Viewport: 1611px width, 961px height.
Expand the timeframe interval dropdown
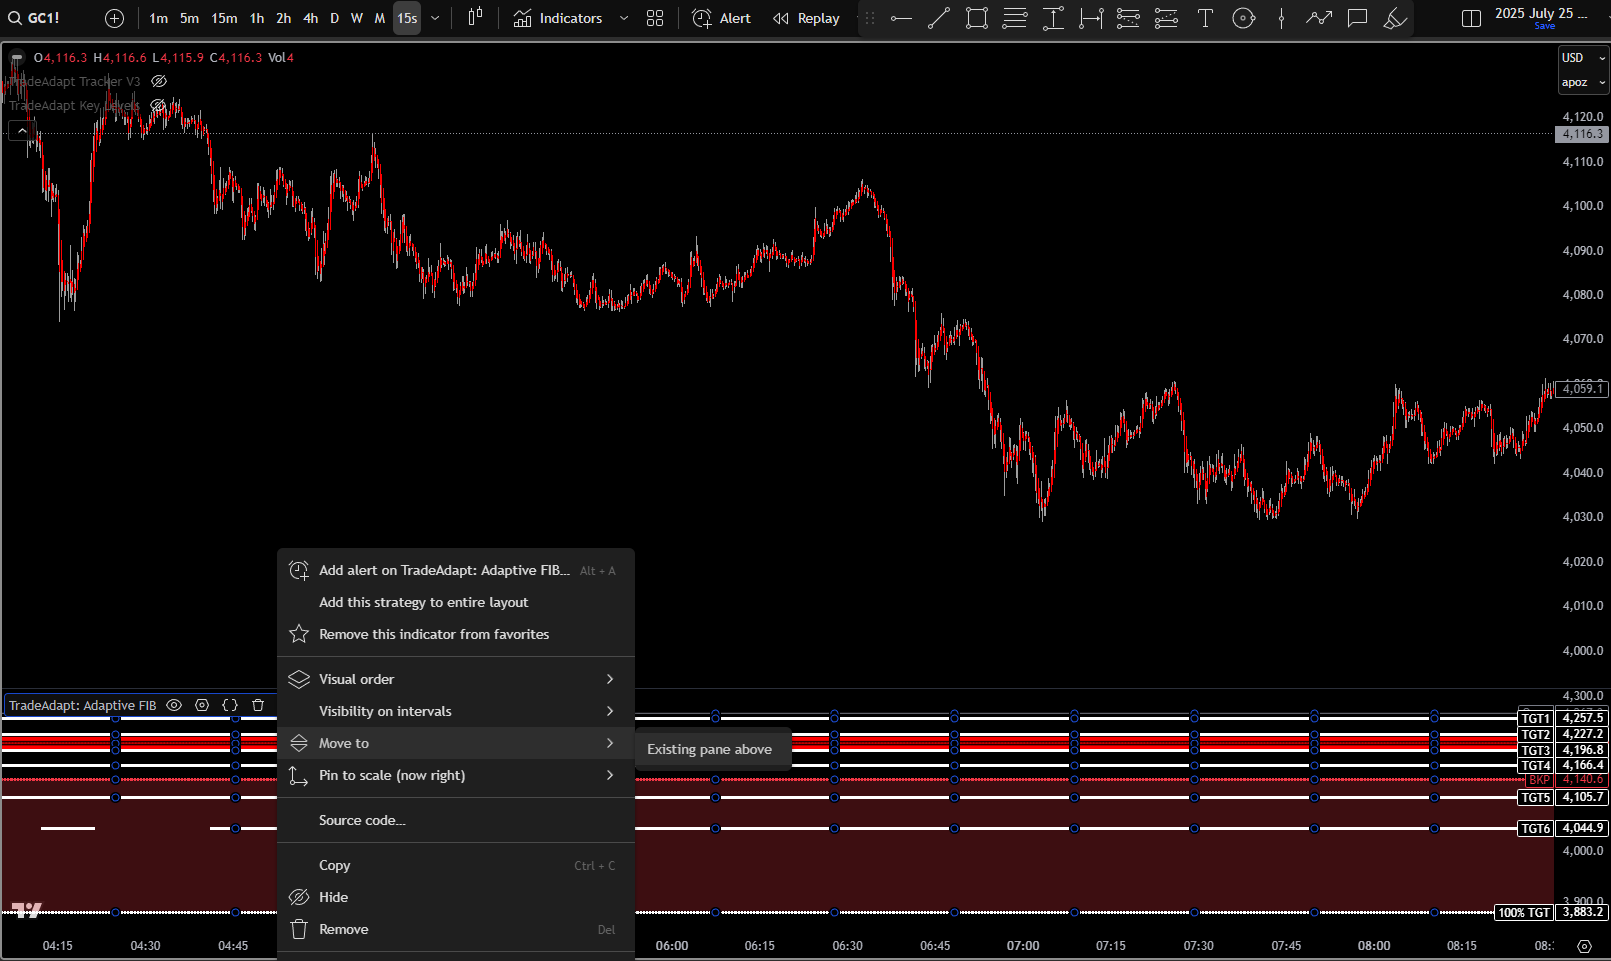coord(433,18)
